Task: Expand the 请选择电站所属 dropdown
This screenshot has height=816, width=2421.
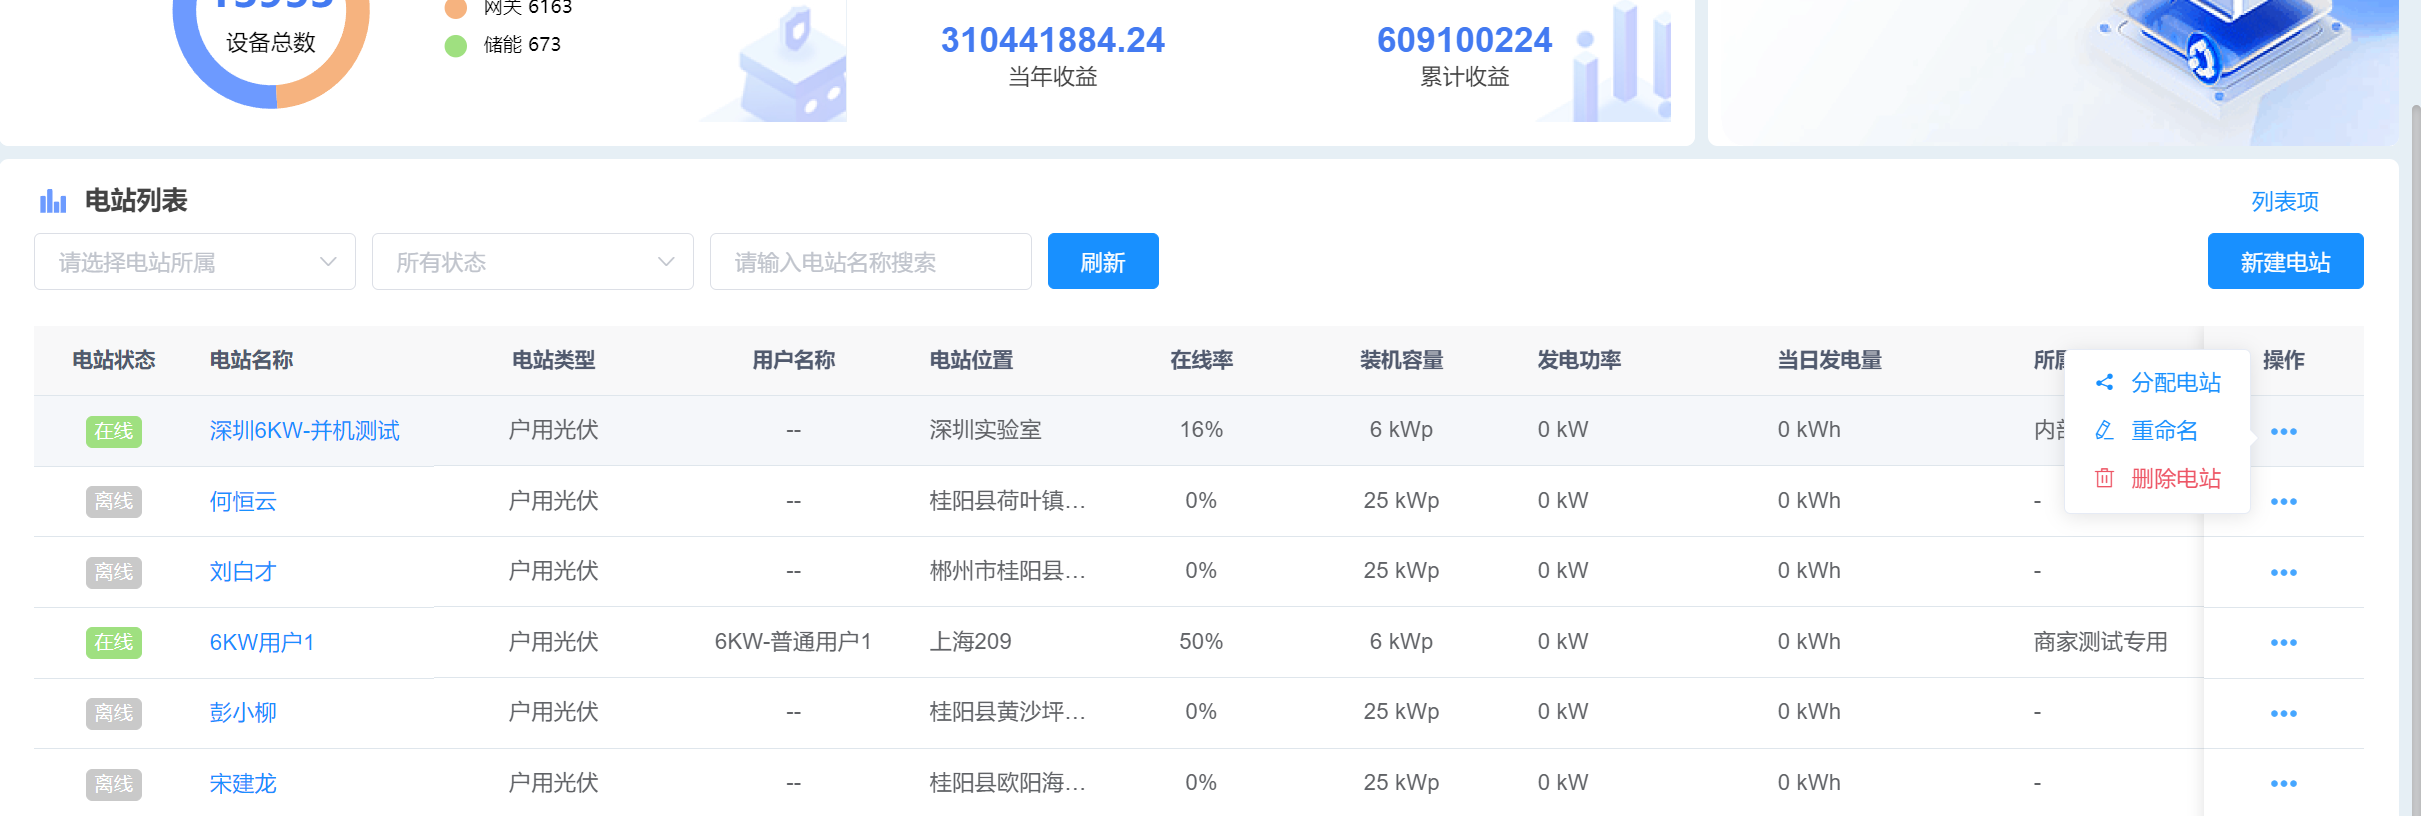Action: point(195,262)
